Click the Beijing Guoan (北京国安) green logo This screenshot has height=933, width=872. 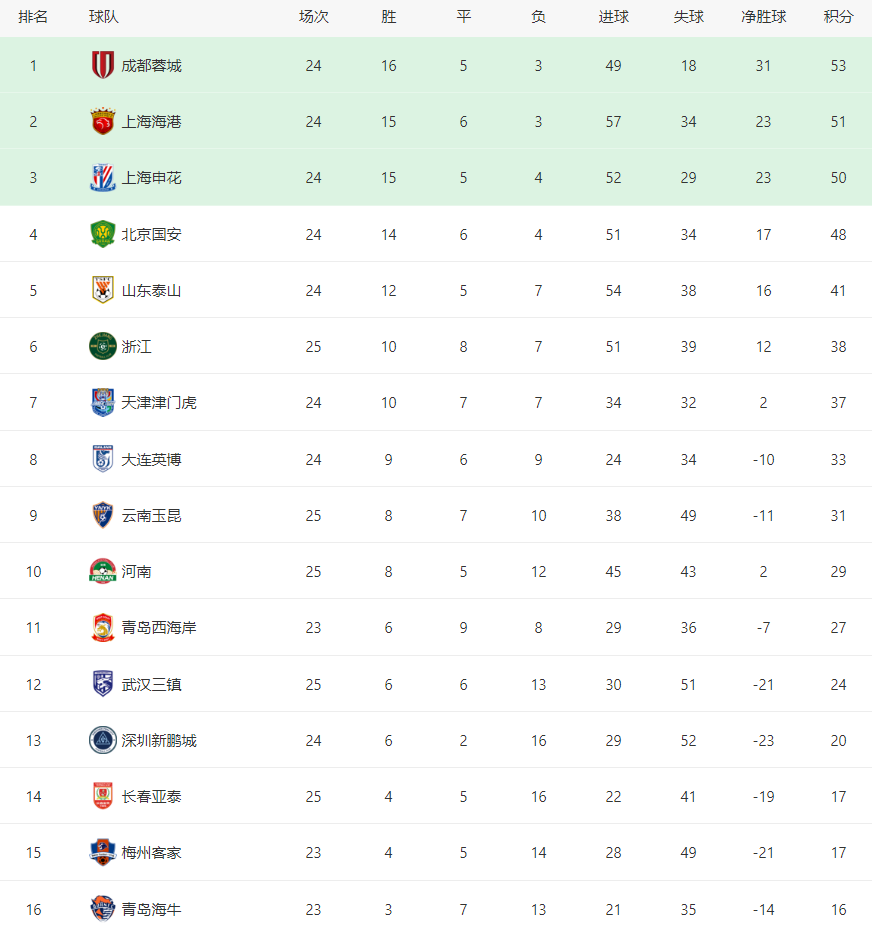click(x=103, y=235)
